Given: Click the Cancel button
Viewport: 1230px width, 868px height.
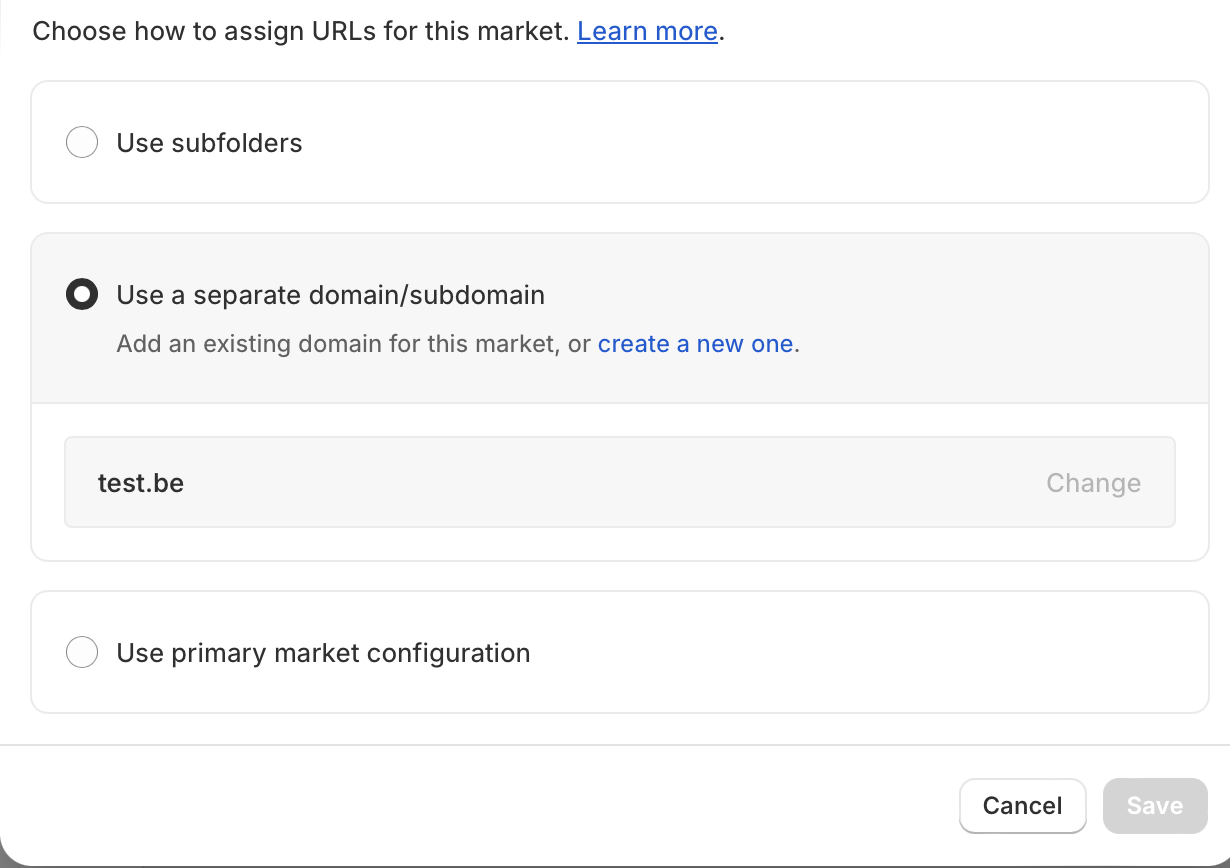Looking at the screenshot, I should 1022,806.
